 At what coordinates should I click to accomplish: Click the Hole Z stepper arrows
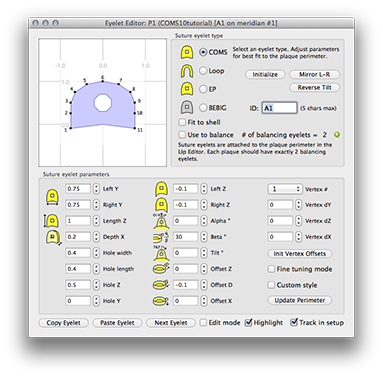(96, 285)
